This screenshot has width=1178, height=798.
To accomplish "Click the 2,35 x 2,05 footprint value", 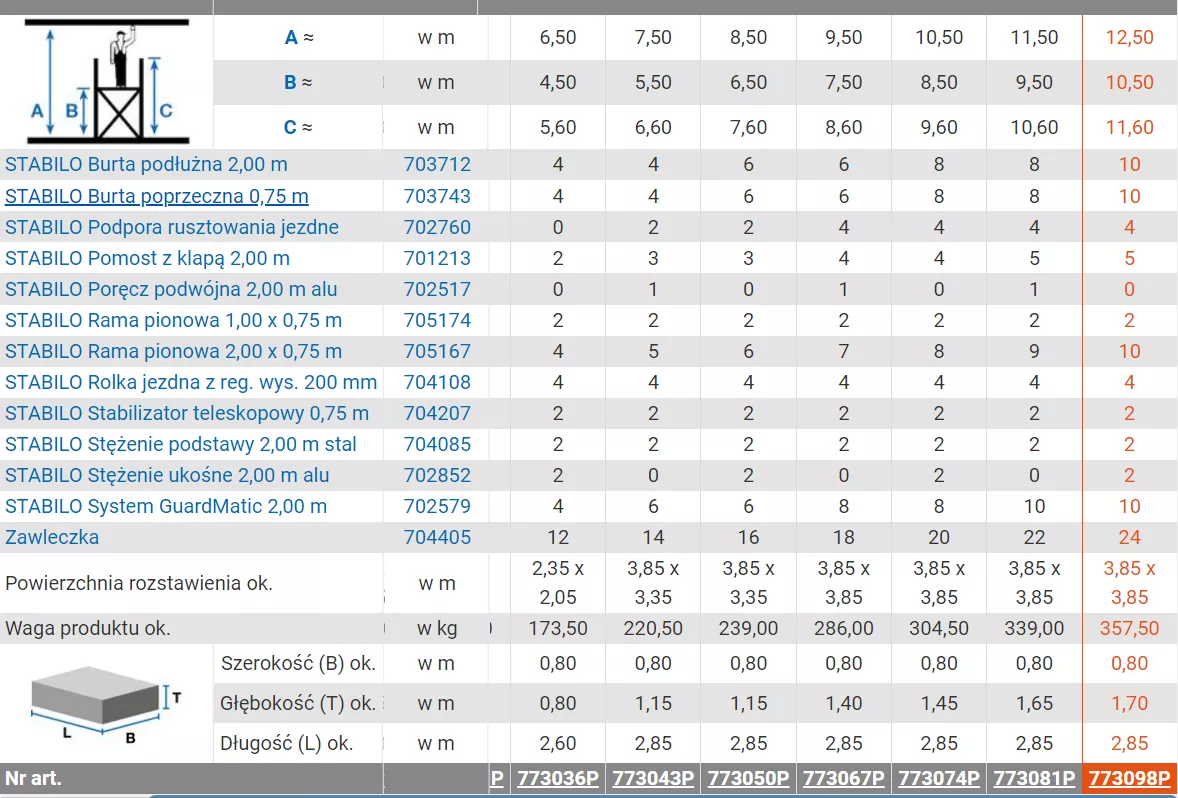I will pyautogui.click(x=558, y=583).
